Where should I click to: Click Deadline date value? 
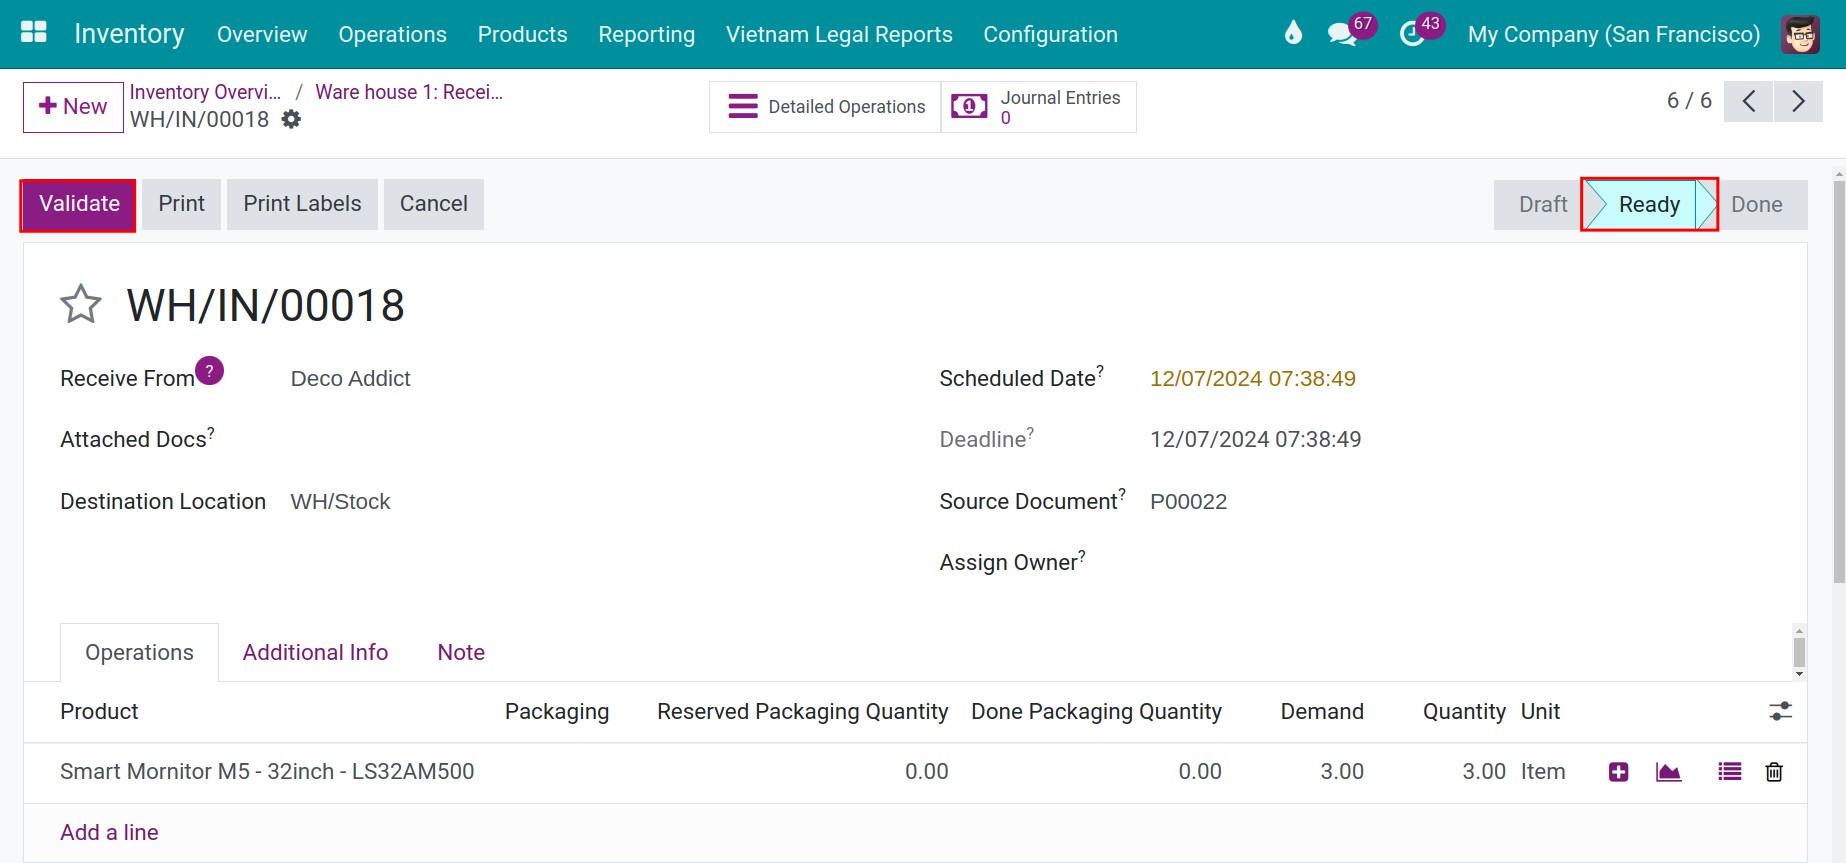tap(1255, 440)
